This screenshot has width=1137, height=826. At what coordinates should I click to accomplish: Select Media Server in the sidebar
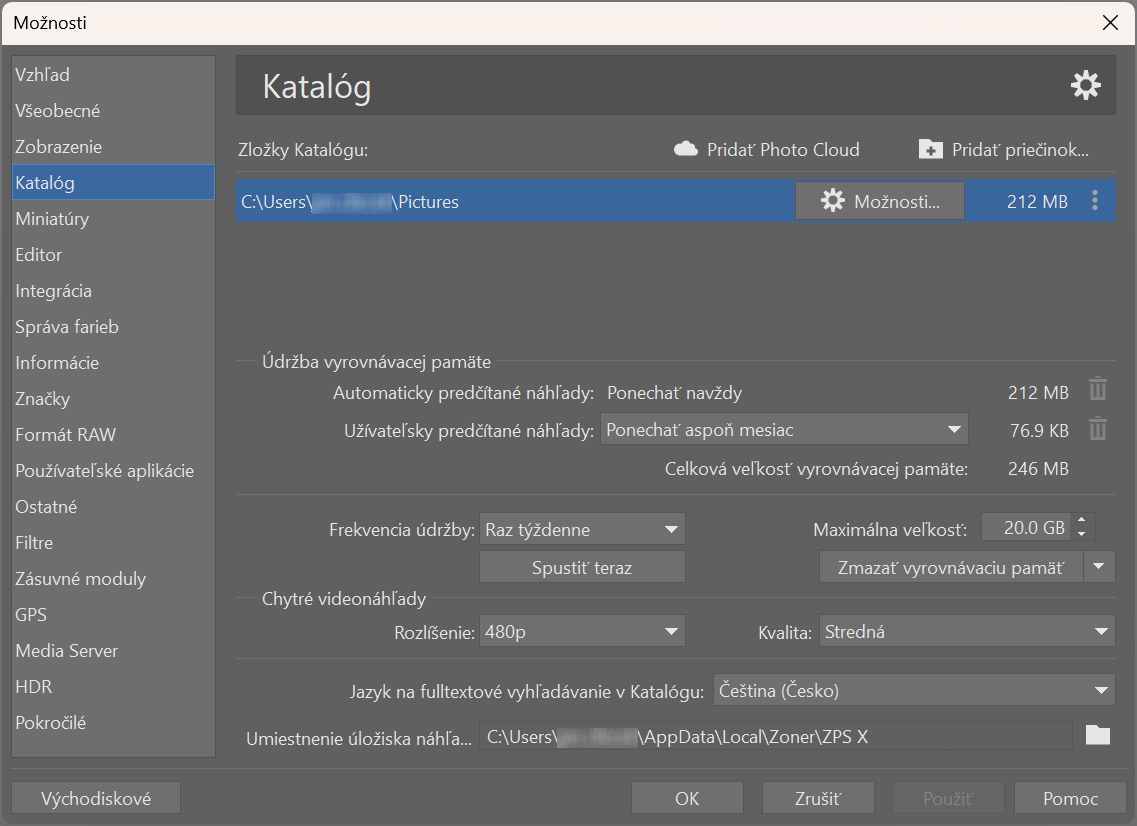113,651
